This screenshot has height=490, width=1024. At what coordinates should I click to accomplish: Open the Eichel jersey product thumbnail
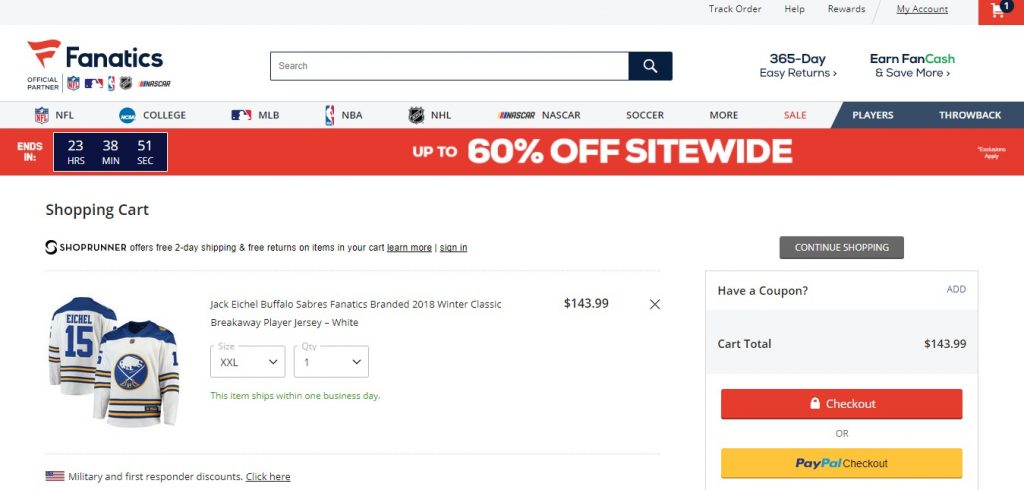tap(113, 360)
